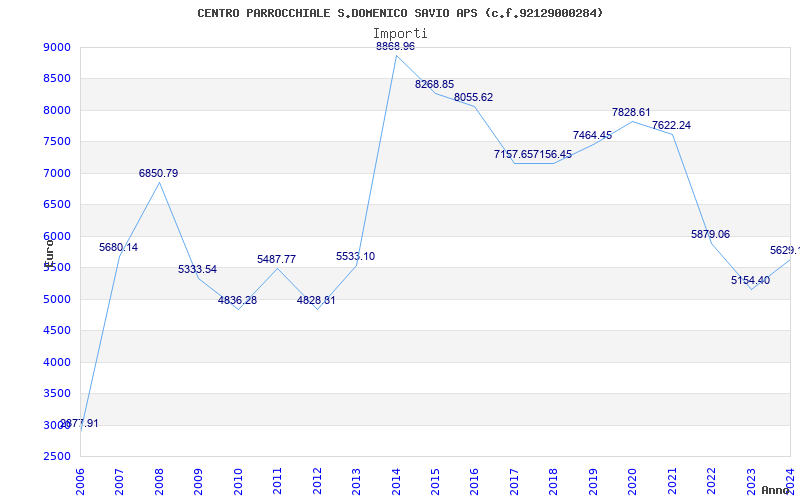Screen dimensions: 800x500
Task: Click the 2017 year label
Action: pos(514,482)
